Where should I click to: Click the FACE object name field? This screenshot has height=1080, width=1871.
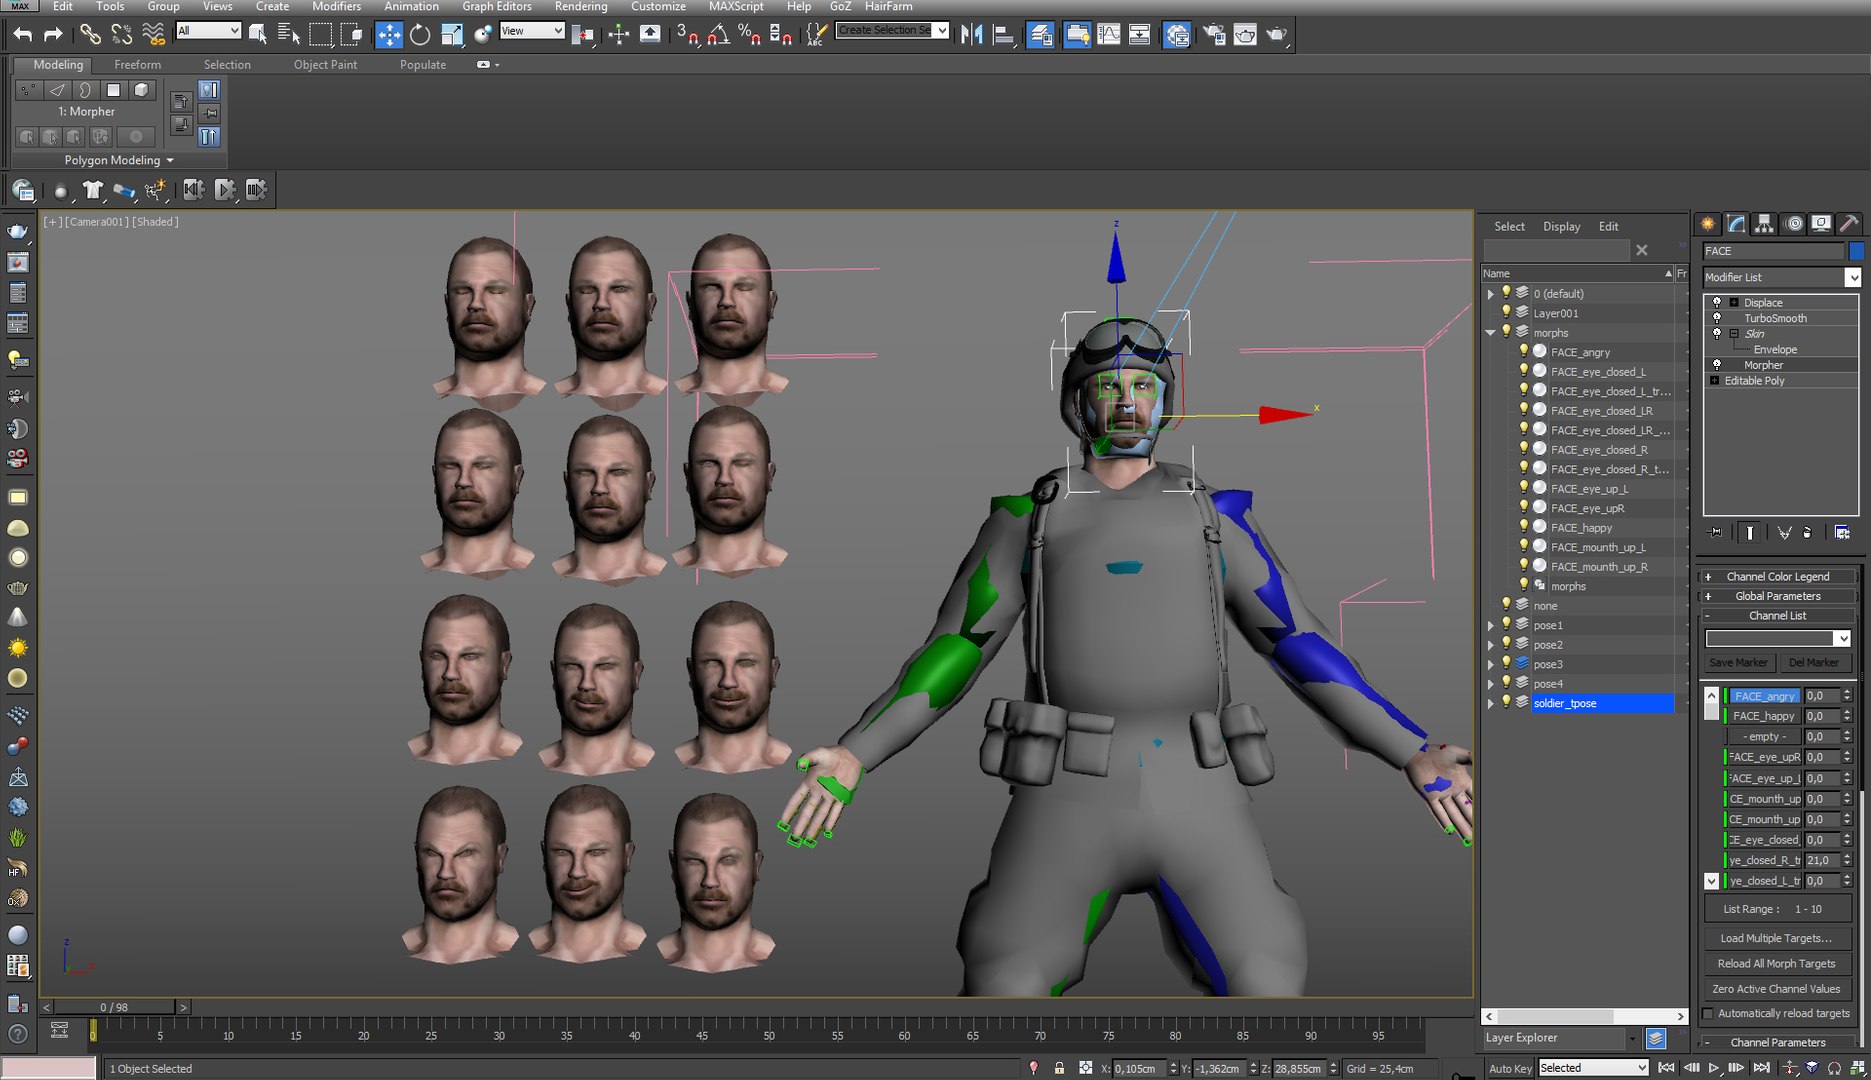click(1773, 251)
